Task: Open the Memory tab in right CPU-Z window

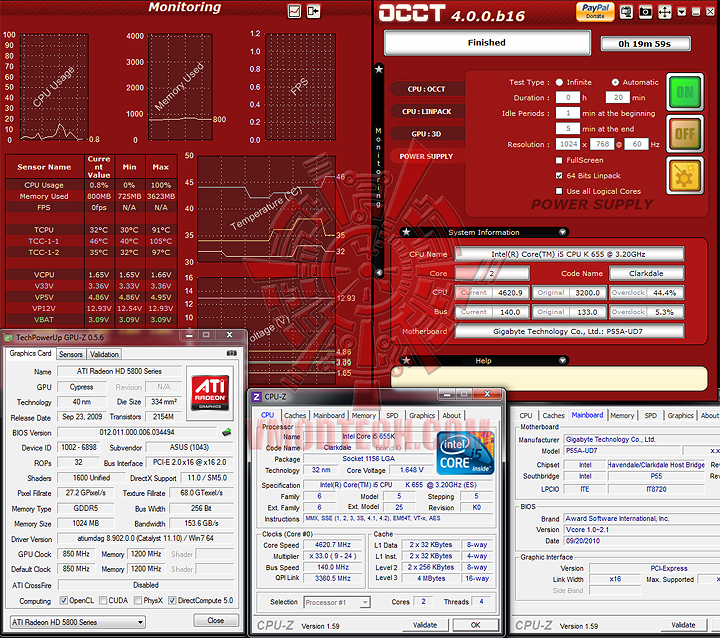Action: coord(622,415)
